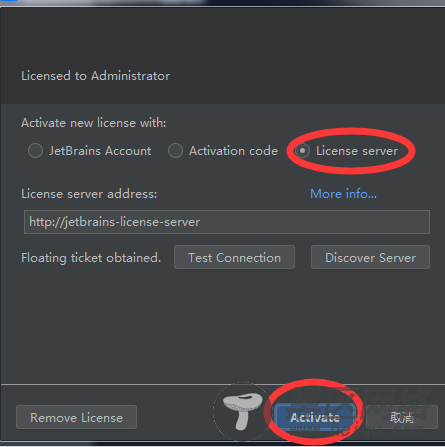Click inside the license server address field
The image size is (445, 447).
pos(227,222)
